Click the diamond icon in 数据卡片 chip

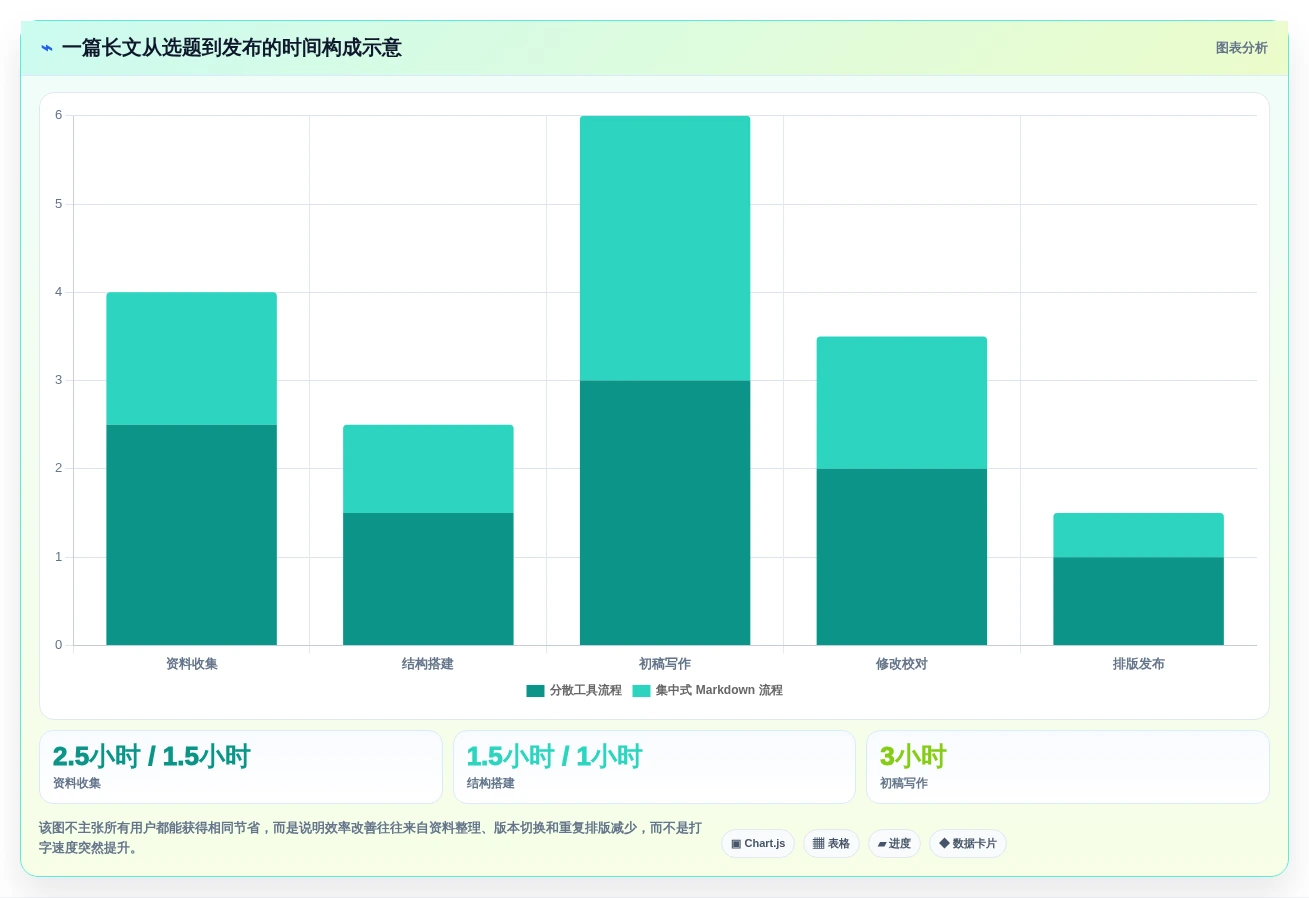(x=944, y=844)
